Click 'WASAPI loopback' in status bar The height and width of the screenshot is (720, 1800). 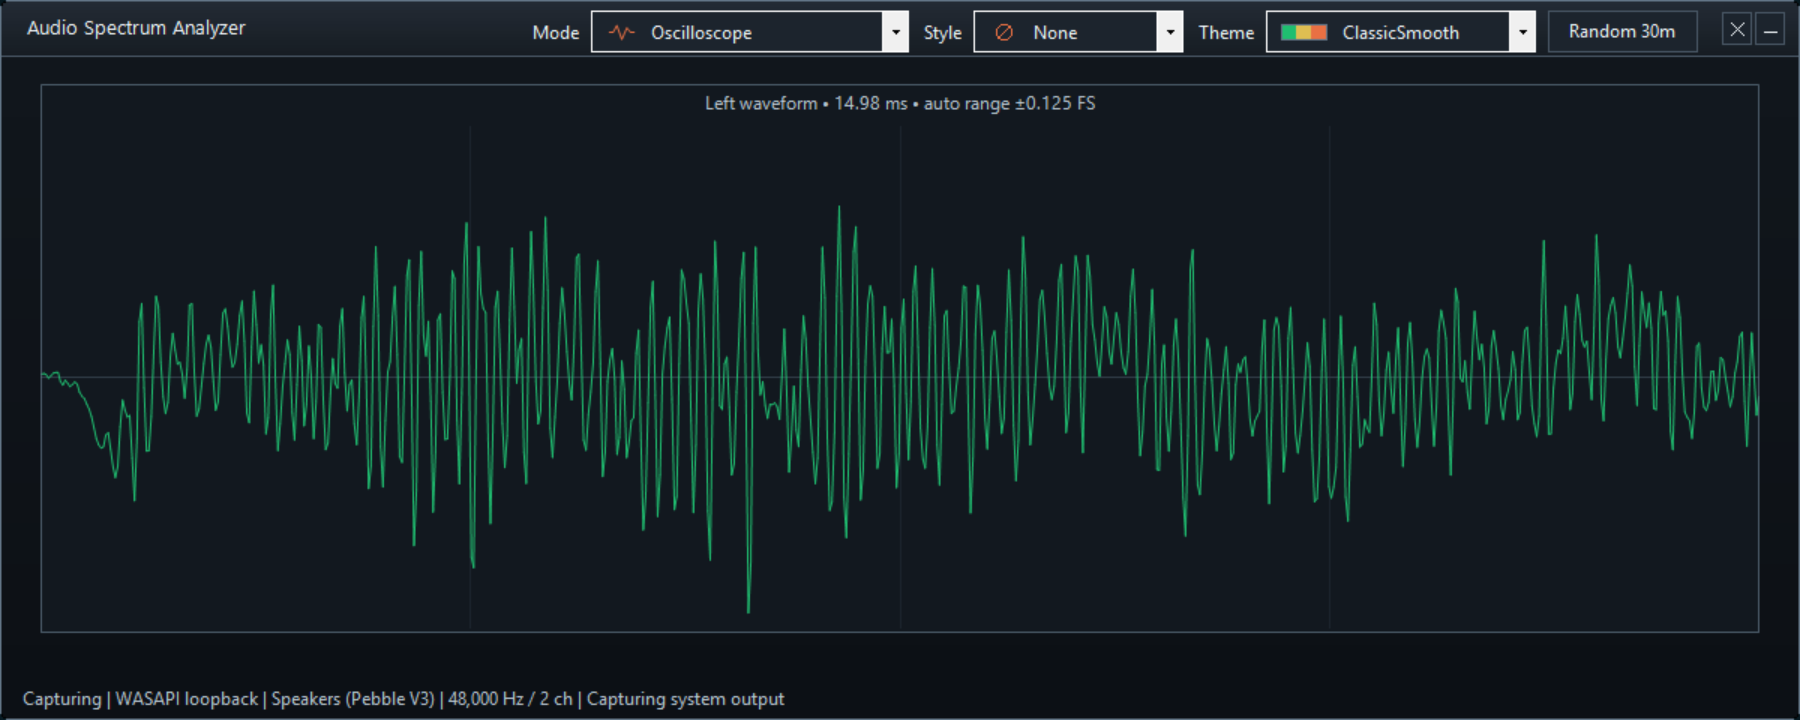pos(187,699)
